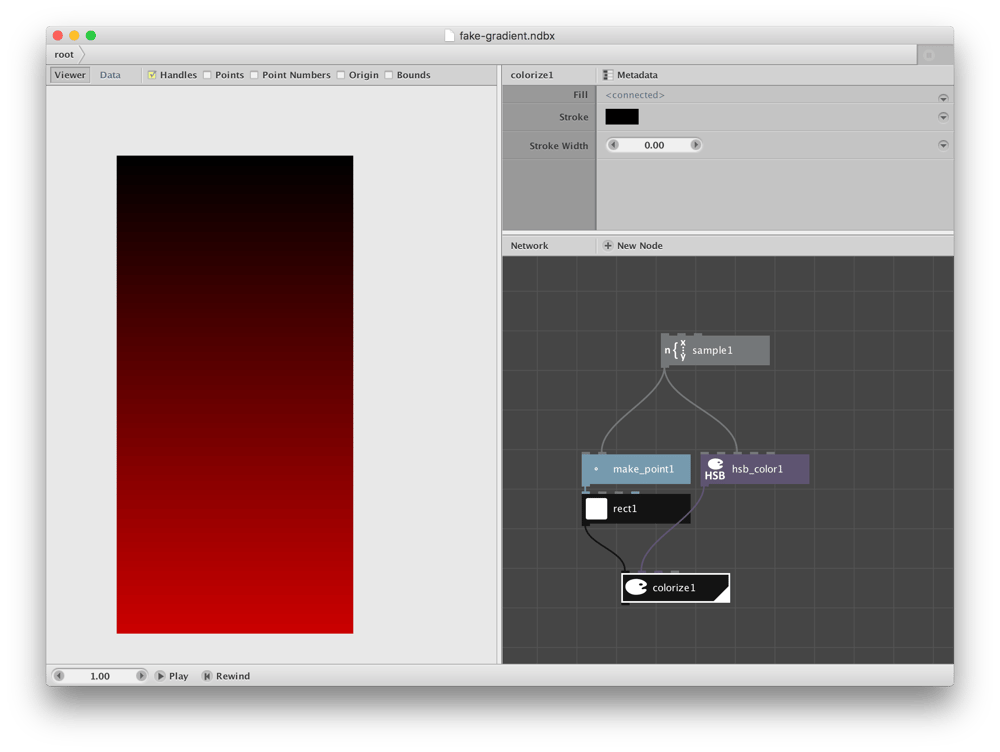The width and height of the screenshot is (1000, 752).
Task: Click the frame number field showing 1.00
Action: pos(100,676)
